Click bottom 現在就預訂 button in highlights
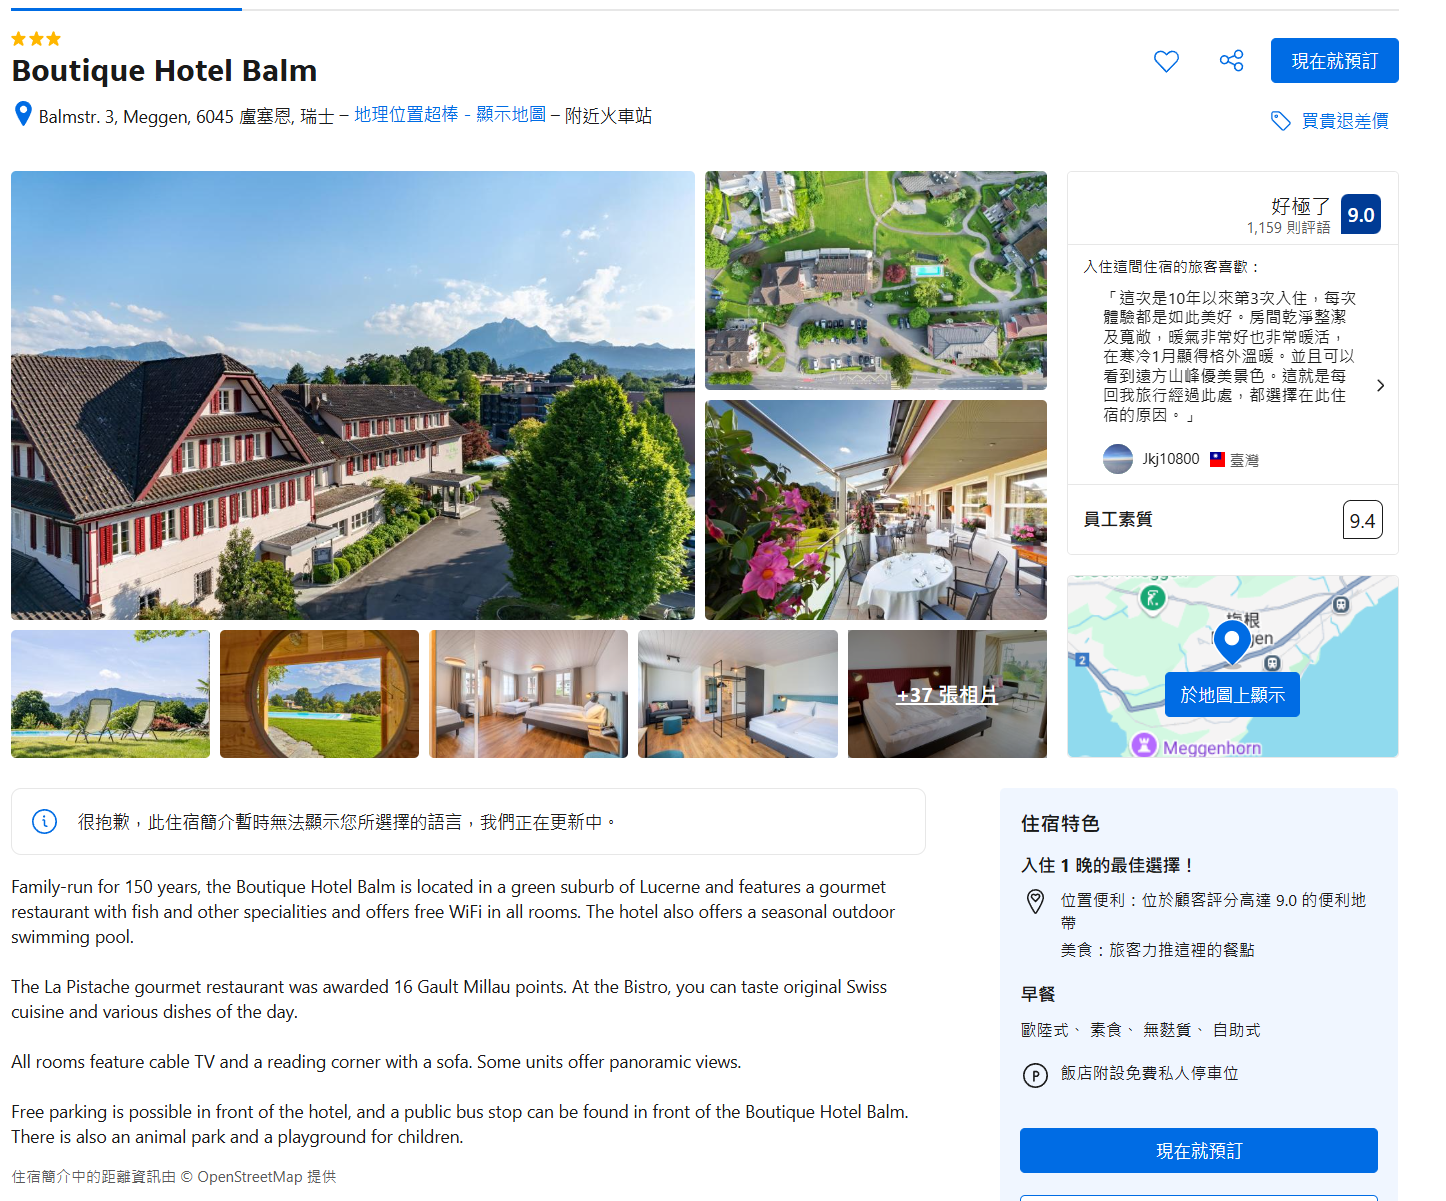The image size is (1446, 1201). (x=1198, y=1150)
